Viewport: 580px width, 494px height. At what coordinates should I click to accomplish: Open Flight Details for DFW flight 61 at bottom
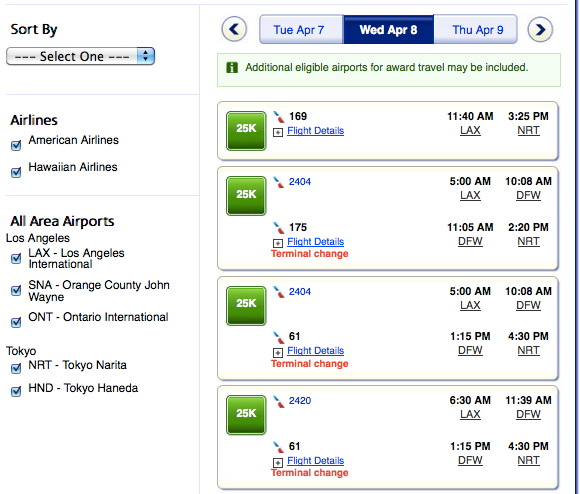[316, 461]
